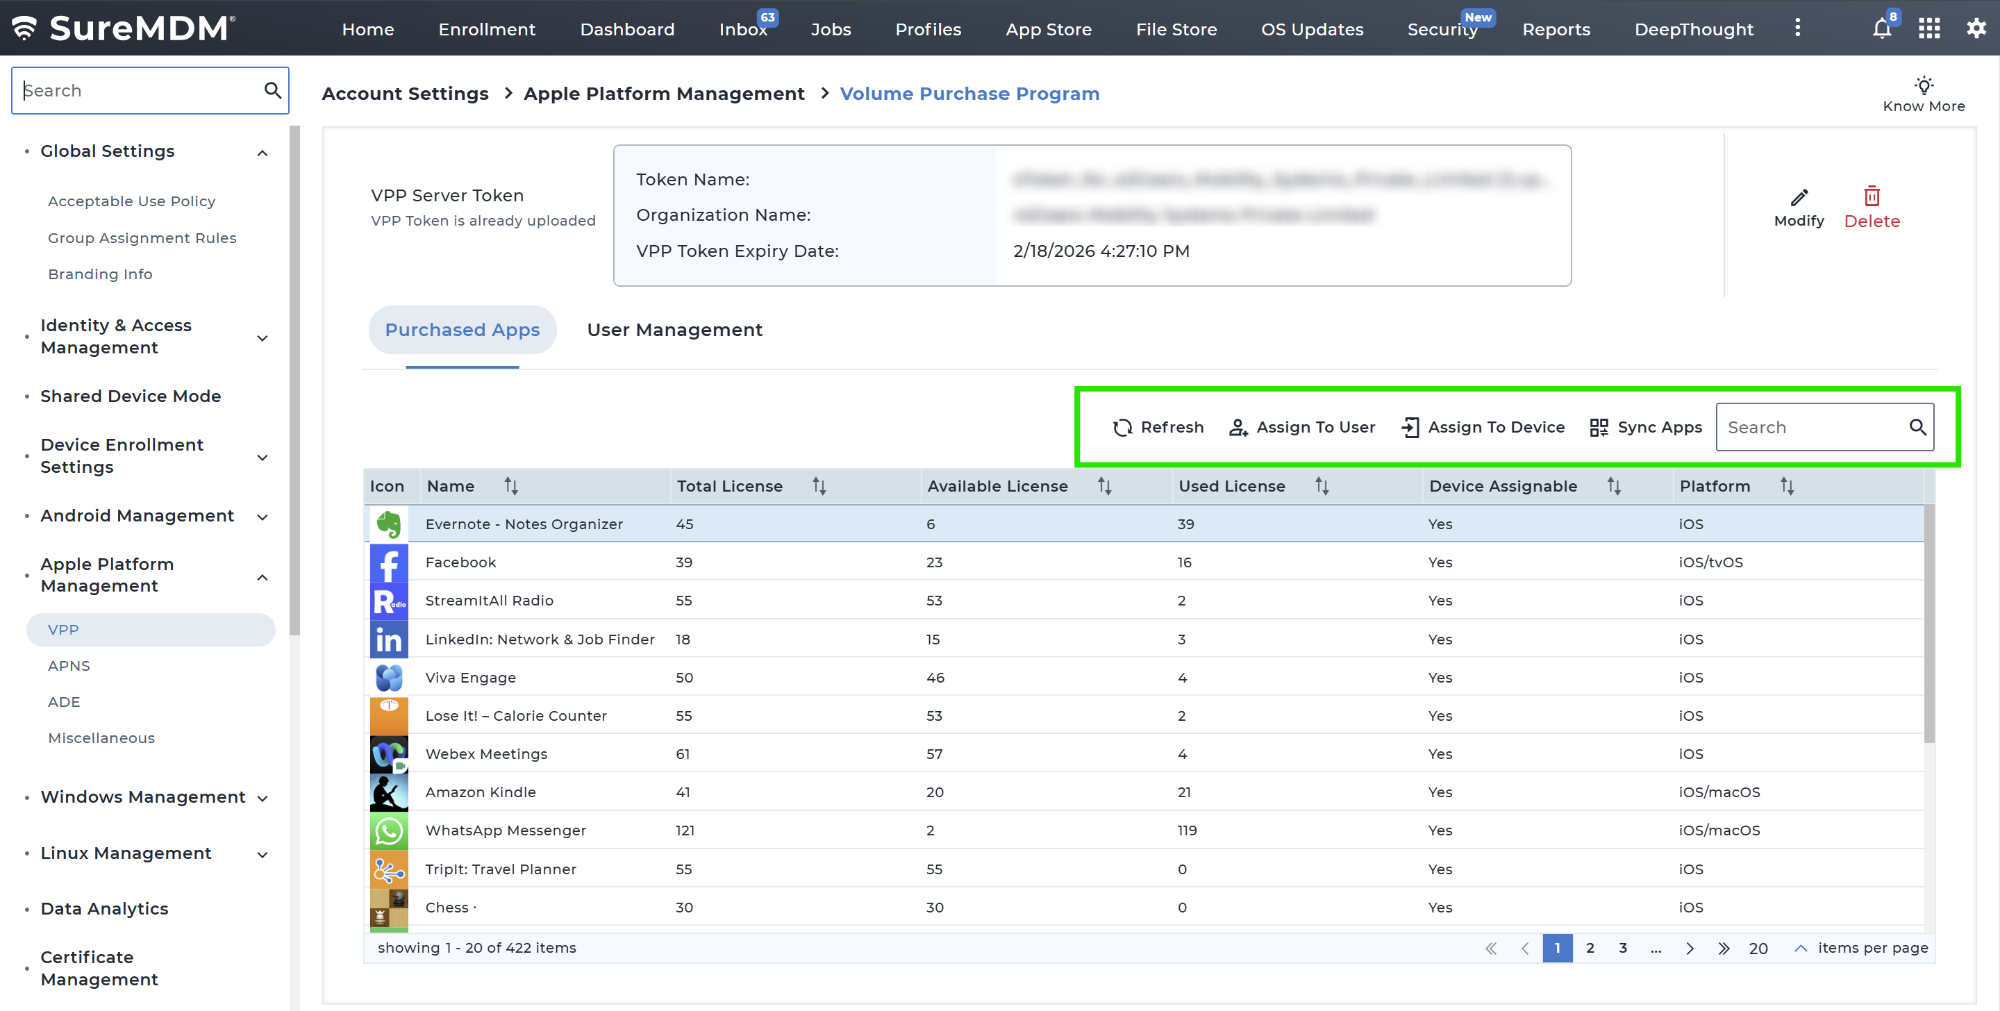
Task: Go to the first page arrow
Action: pyautogui.click(x=1491, y=948)
